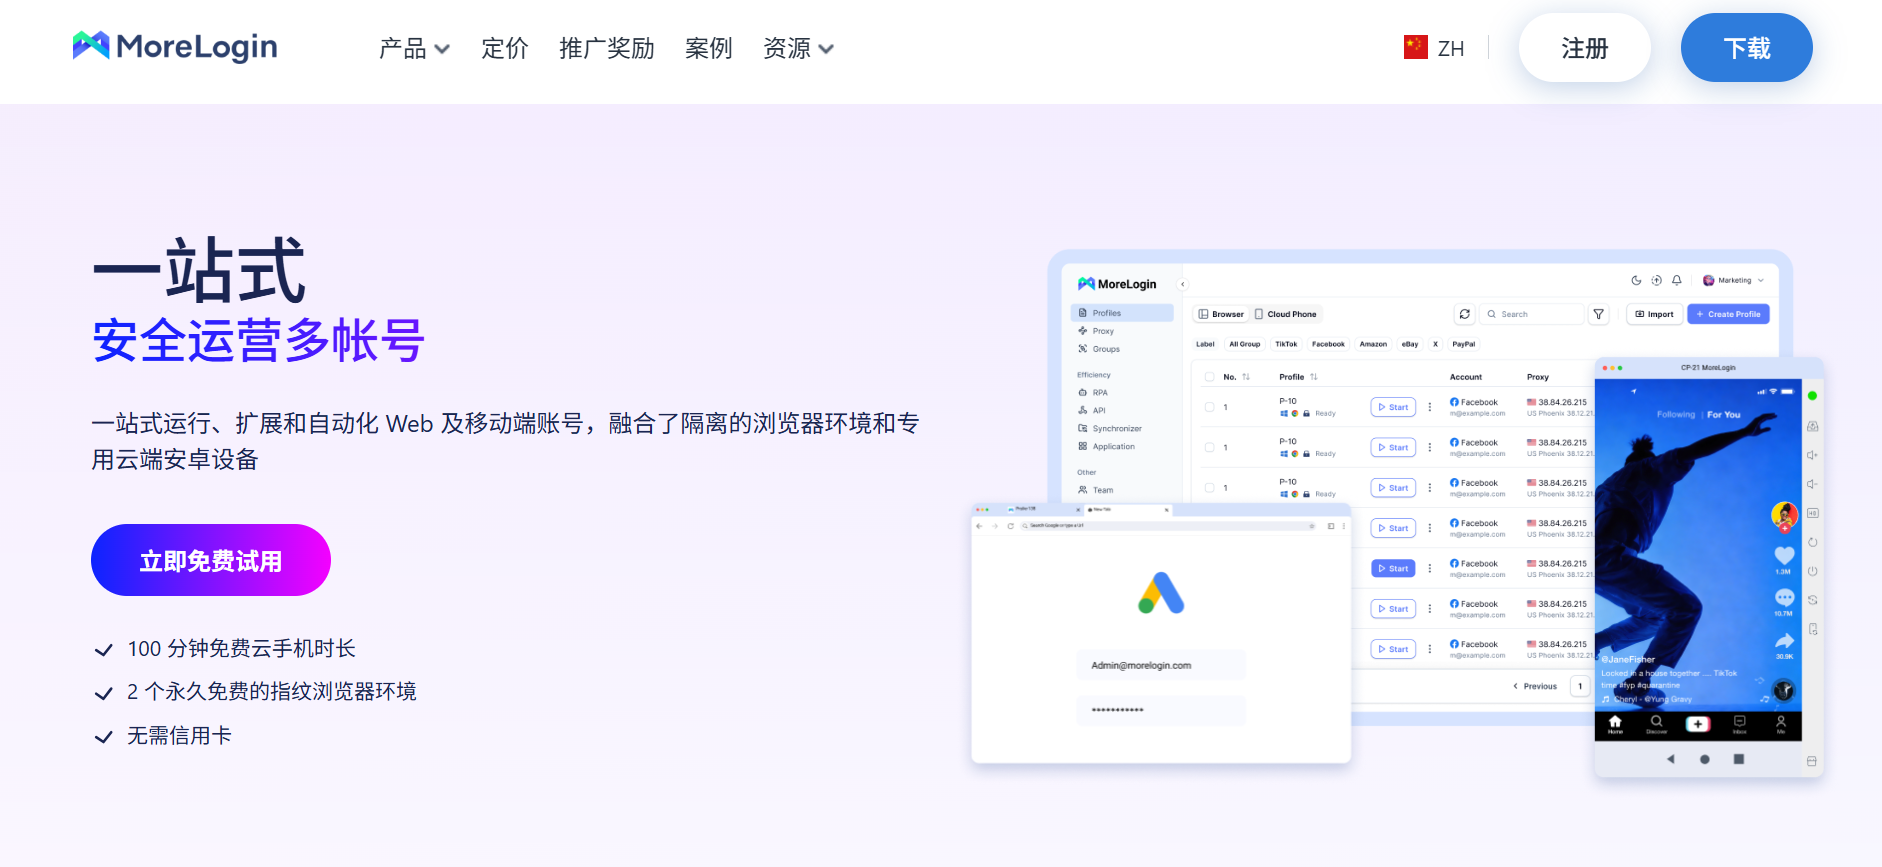
Task: Tick the first profile row checkbox
Action: (1209, 407)
